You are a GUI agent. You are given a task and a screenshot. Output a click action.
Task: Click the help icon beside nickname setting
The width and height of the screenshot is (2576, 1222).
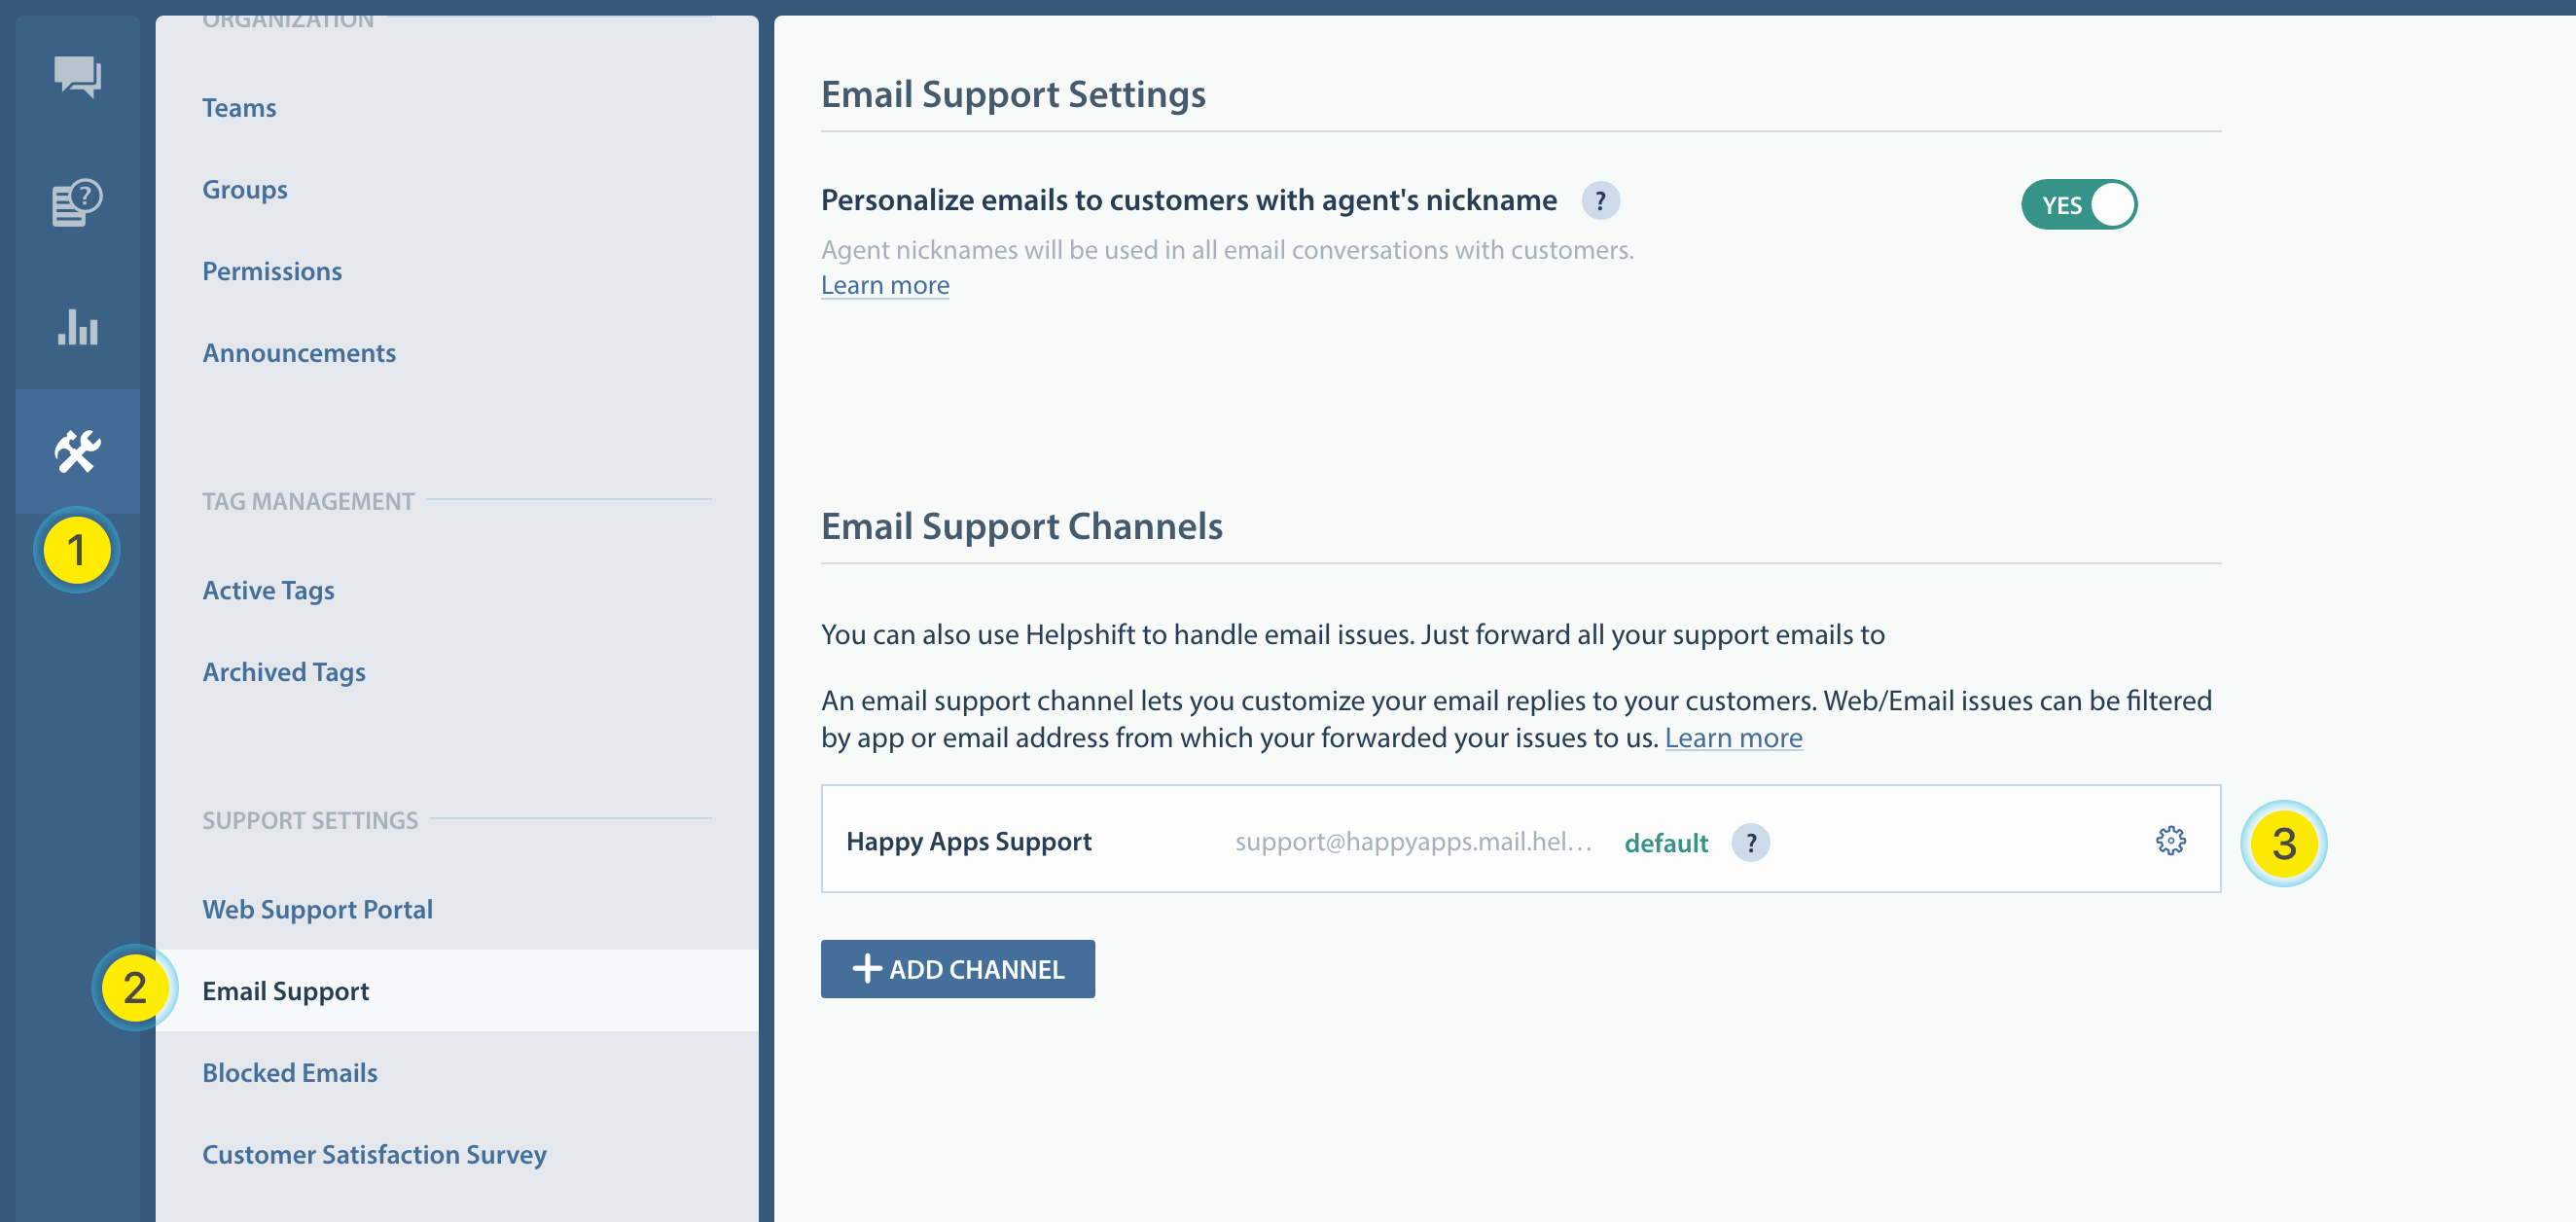(1600, 201)
